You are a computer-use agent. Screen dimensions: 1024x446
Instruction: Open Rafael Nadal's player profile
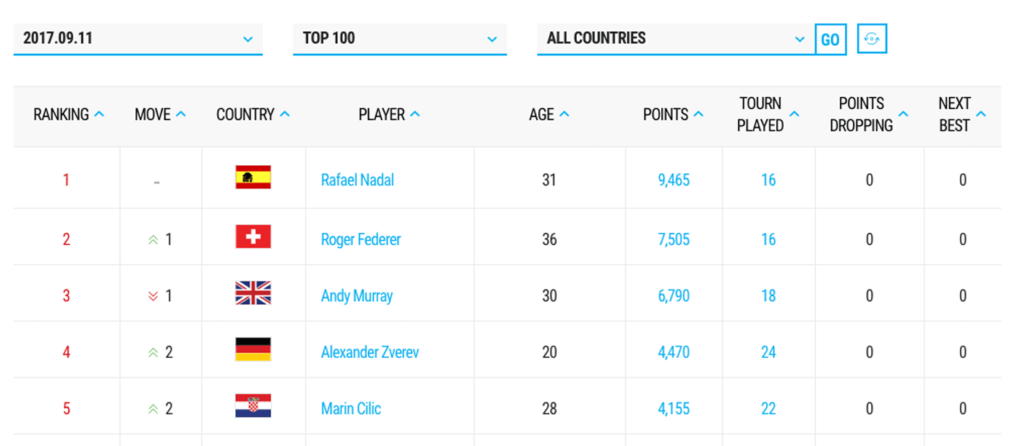pyautogui.click(x=357, y=181)
